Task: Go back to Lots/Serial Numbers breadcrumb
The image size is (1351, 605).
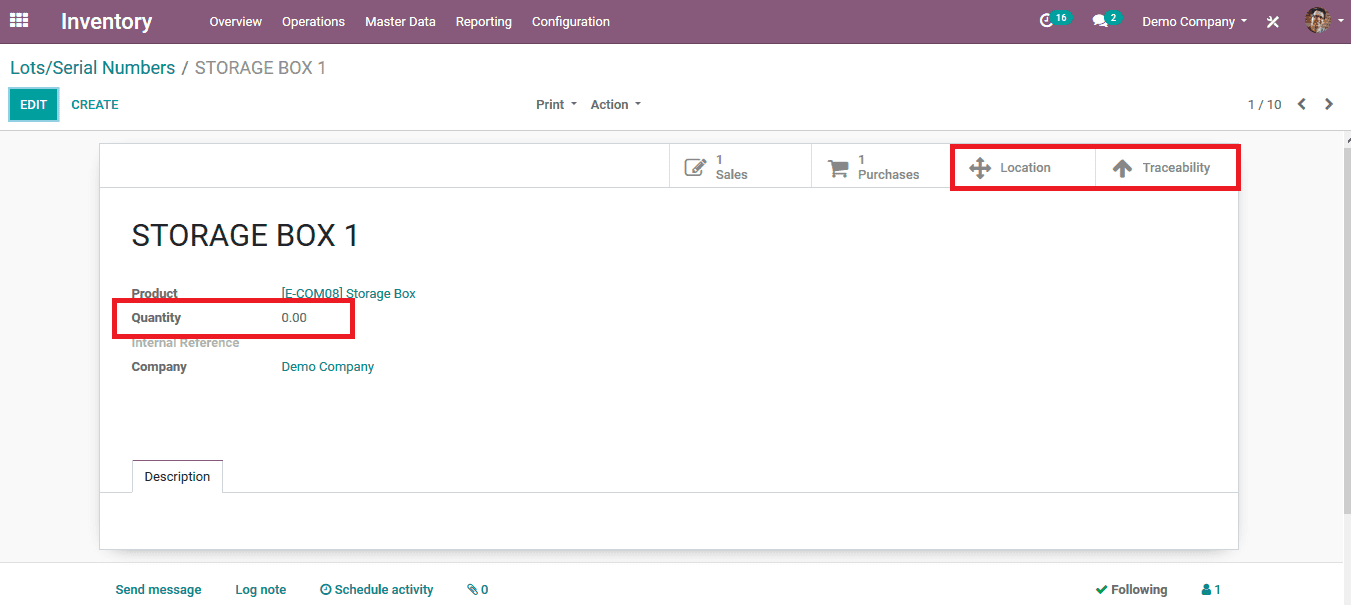Action: click(x=92, y=68)
